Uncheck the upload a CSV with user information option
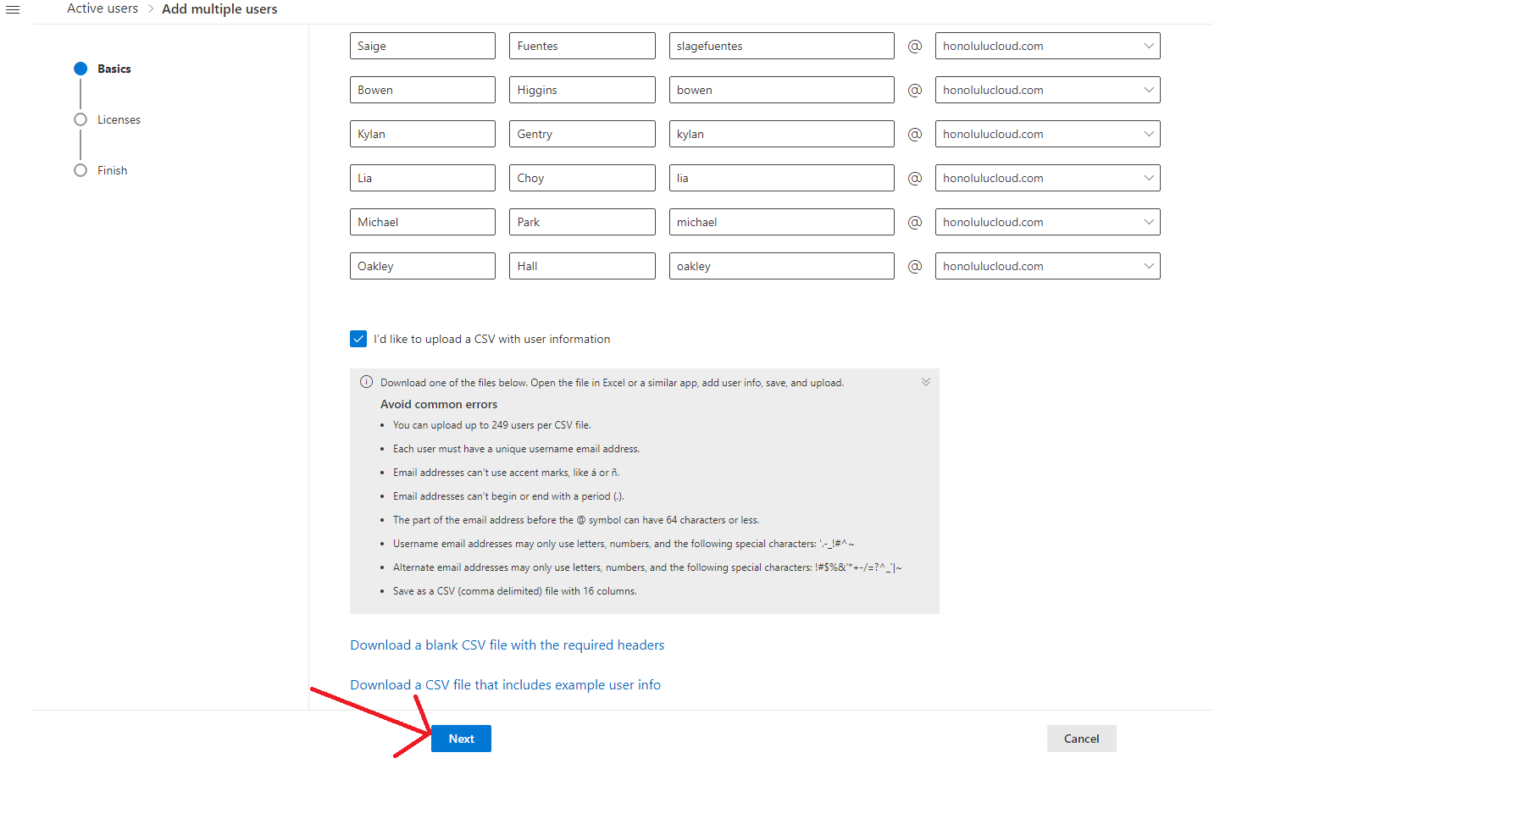This screenshot has height=819, width=1536. coord(358,339)
